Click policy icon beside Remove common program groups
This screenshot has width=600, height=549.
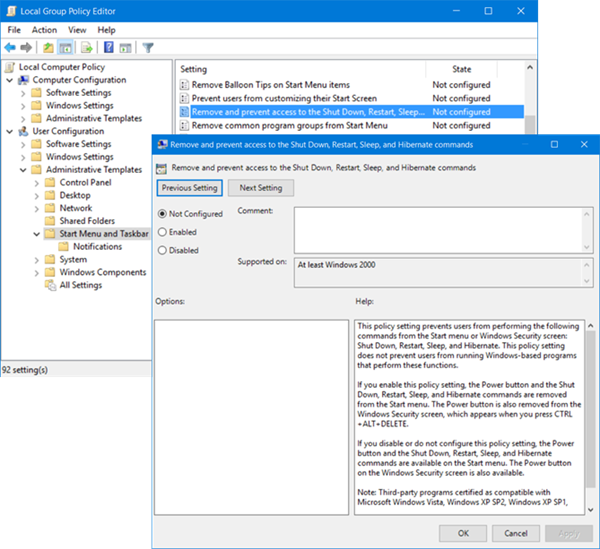(184, 125)
